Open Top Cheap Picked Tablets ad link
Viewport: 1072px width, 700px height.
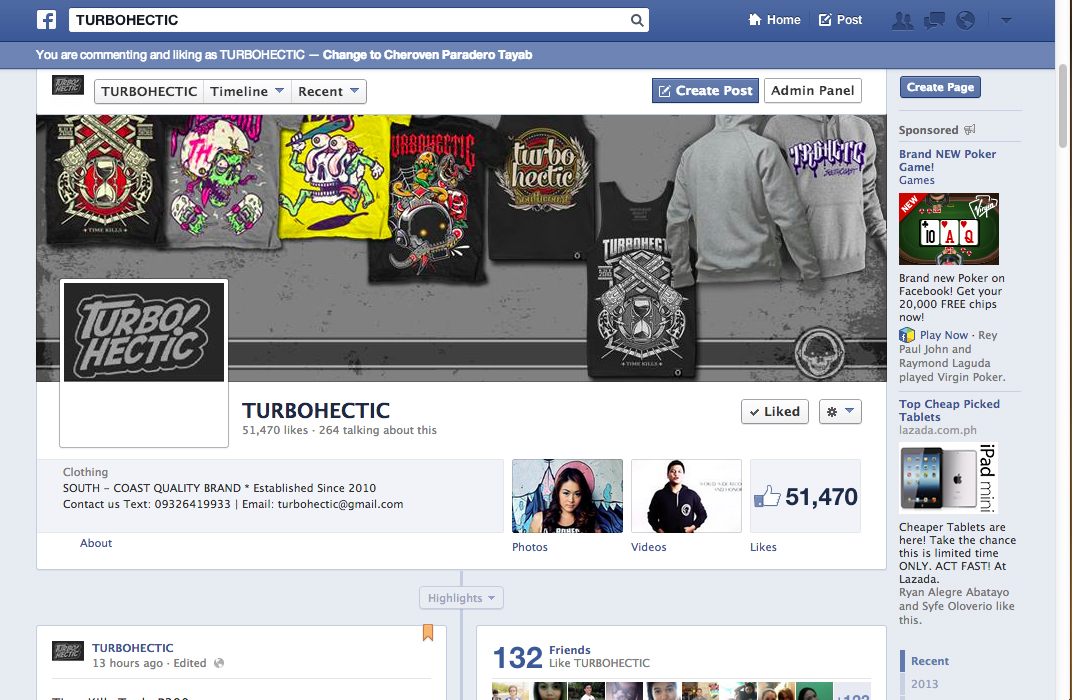(x=949, y=411)
